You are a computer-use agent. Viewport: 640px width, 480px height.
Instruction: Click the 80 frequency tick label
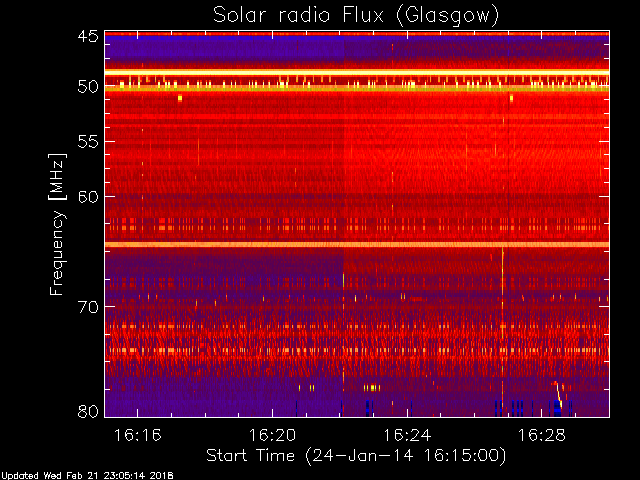tap(88, 411)
